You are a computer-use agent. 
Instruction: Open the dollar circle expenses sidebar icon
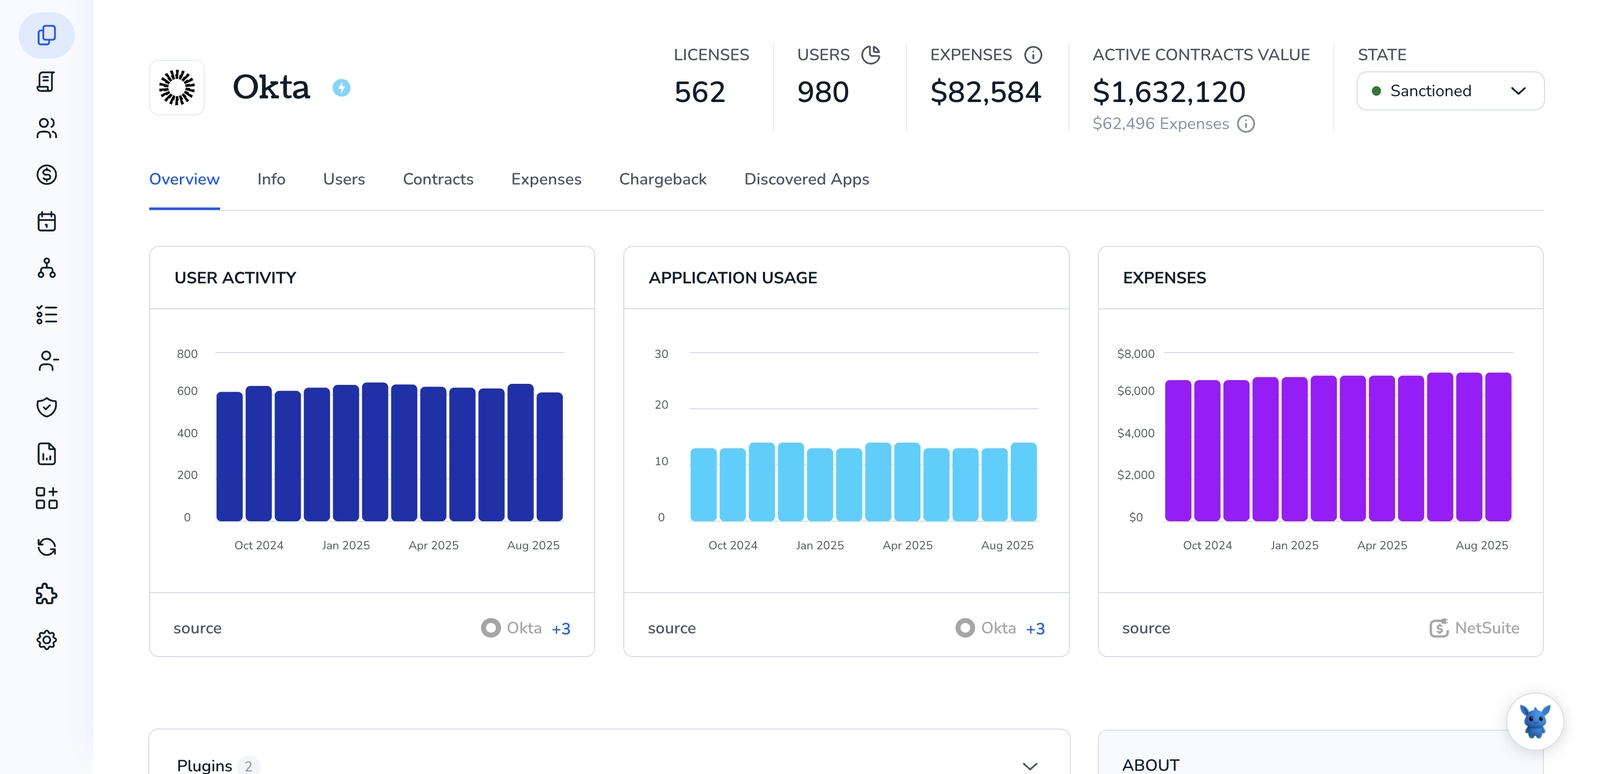[46, 175]
